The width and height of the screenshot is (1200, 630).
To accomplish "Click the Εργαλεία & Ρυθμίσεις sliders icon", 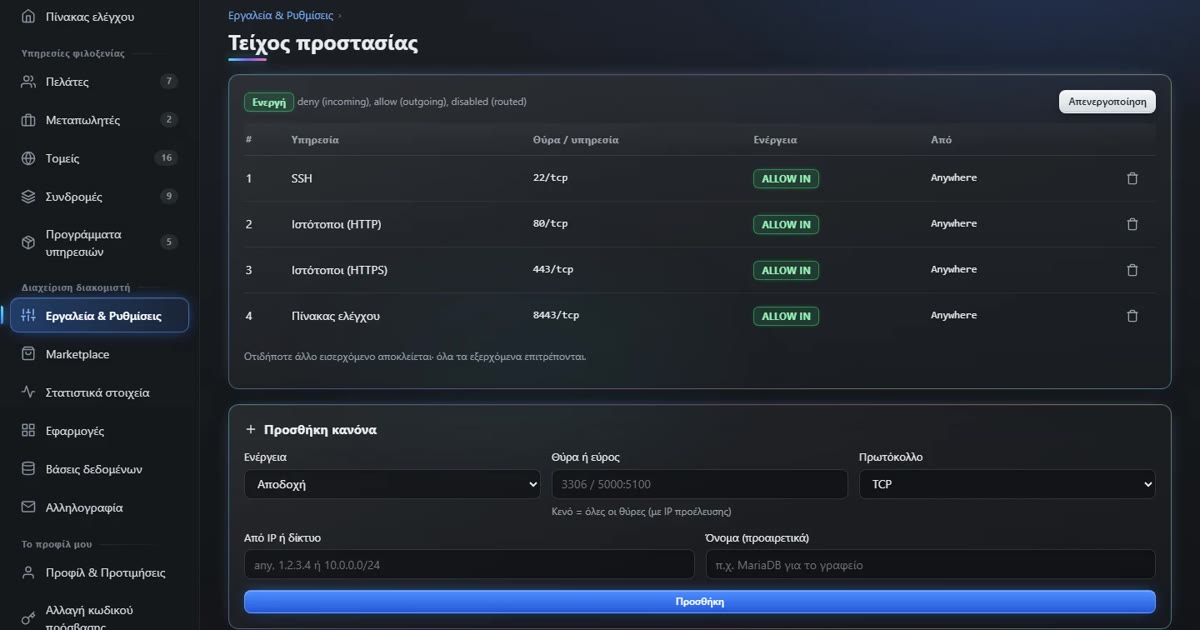I will coord(28,316).
